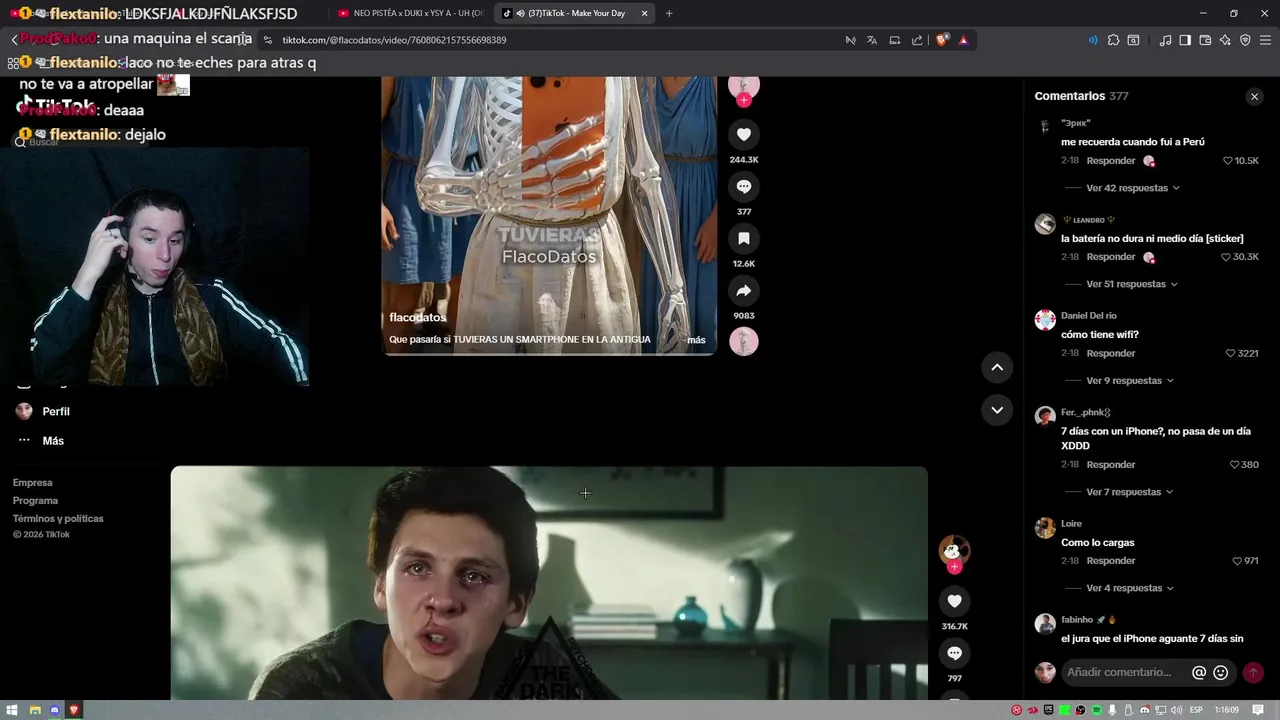The width and height of the screenshot is (1280, 720).
Task: Bookmark the video with 12.6K saves
Action: pyautogui.click(x=743, y=238)
